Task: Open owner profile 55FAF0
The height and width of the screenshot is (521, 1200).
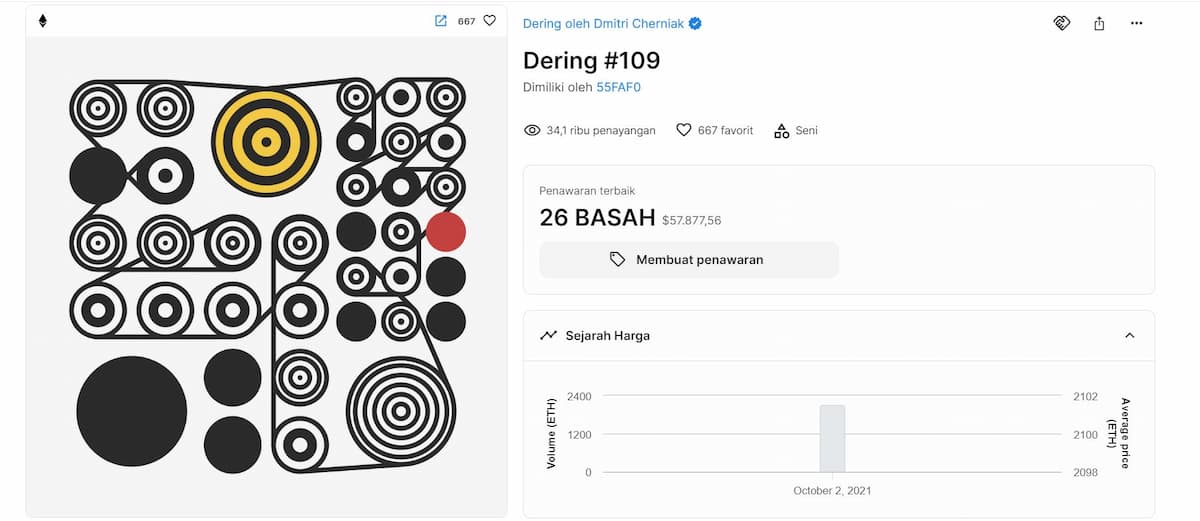Action: click(x=618, y=87)
